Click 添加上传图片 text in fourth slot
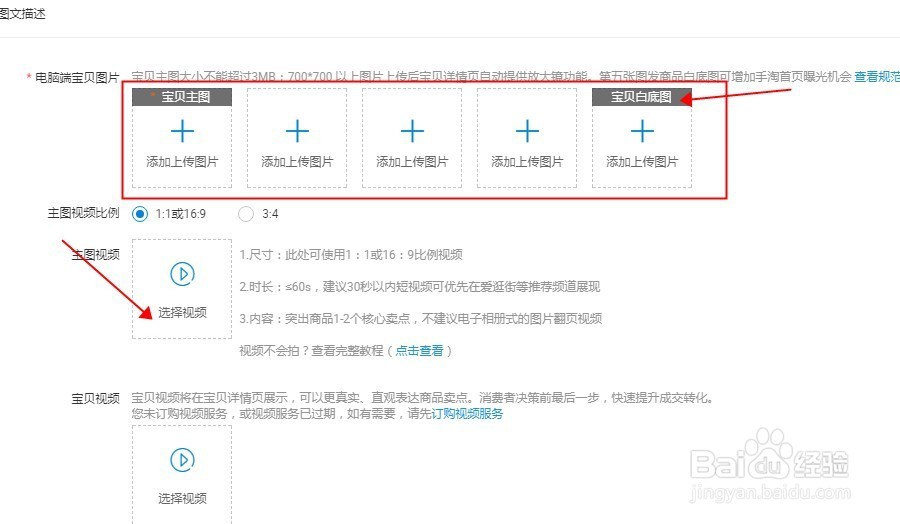Screen dimensions: 900x524 click(x=527, y=162)
